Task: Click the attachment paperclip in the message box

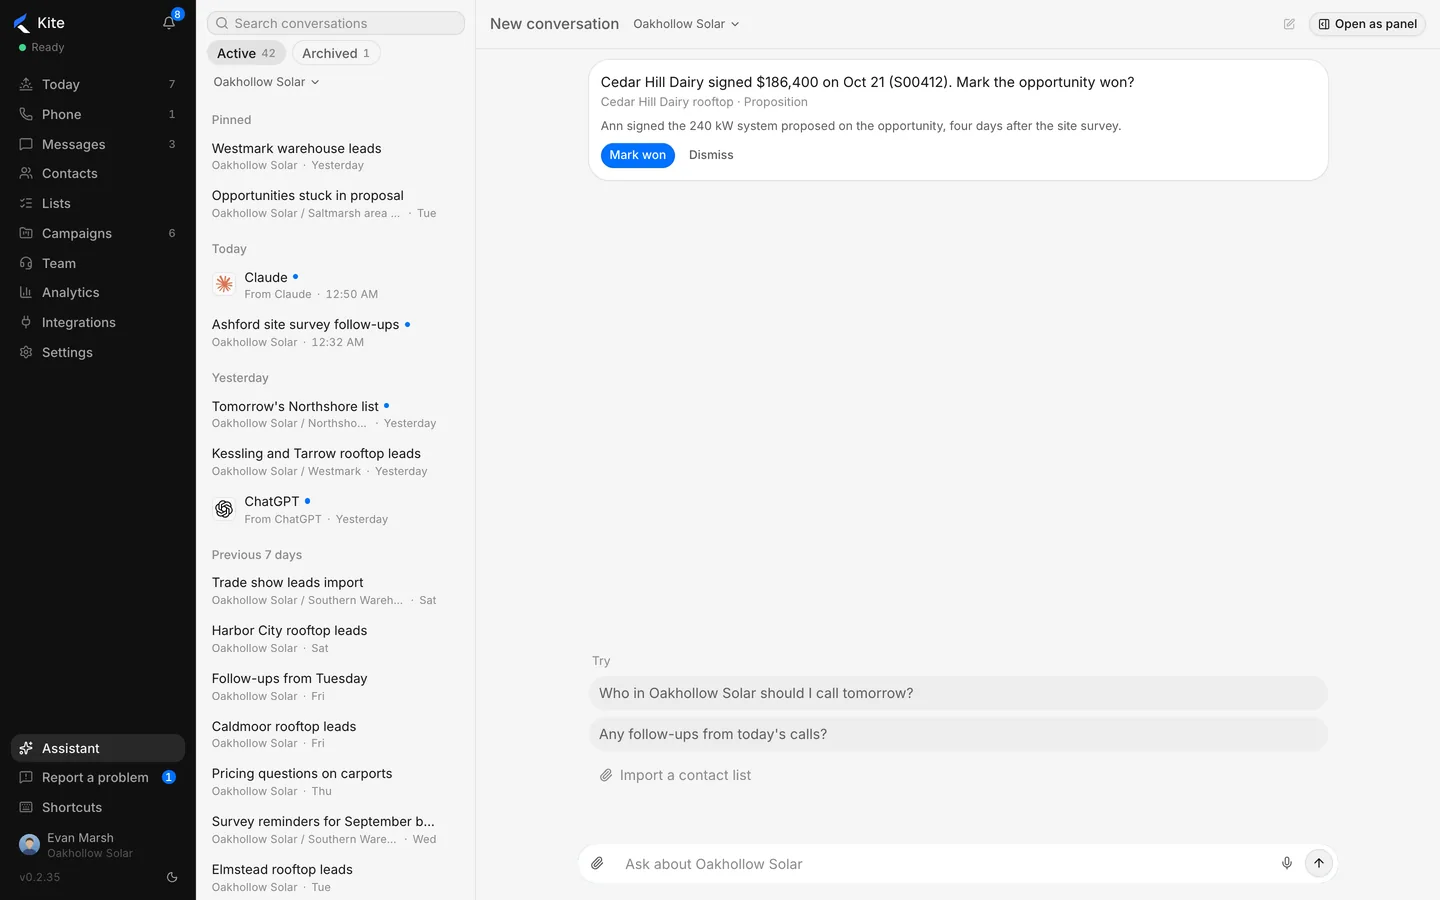Action: [x=597, y=863]
